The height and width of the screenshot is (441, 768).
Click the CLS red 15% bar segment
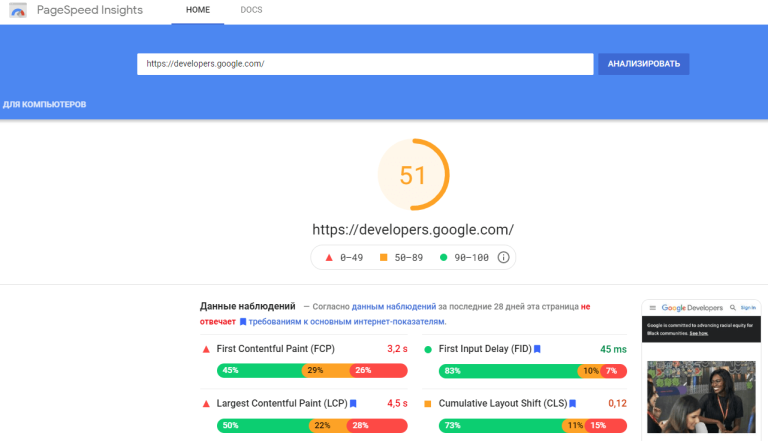click(605, 425)
